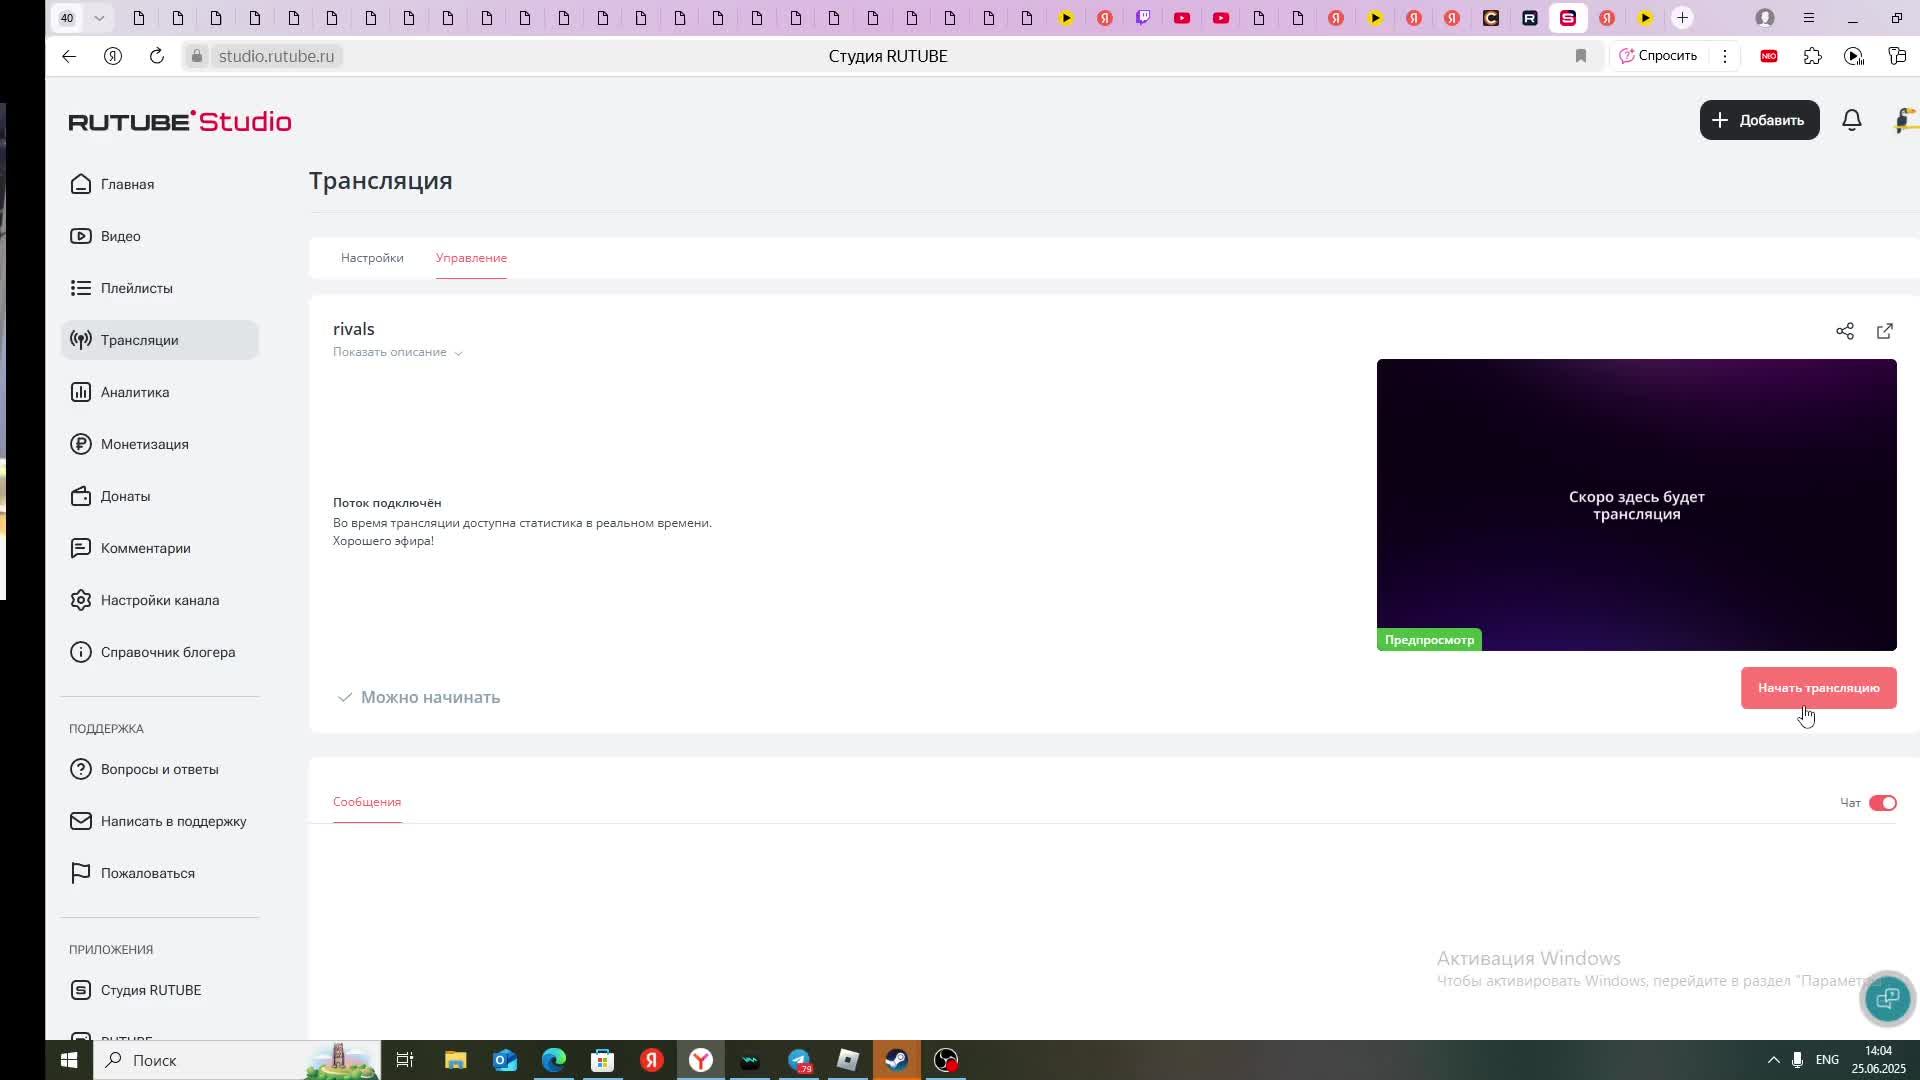Click the ENG language indicator

click(1827, 1060)
